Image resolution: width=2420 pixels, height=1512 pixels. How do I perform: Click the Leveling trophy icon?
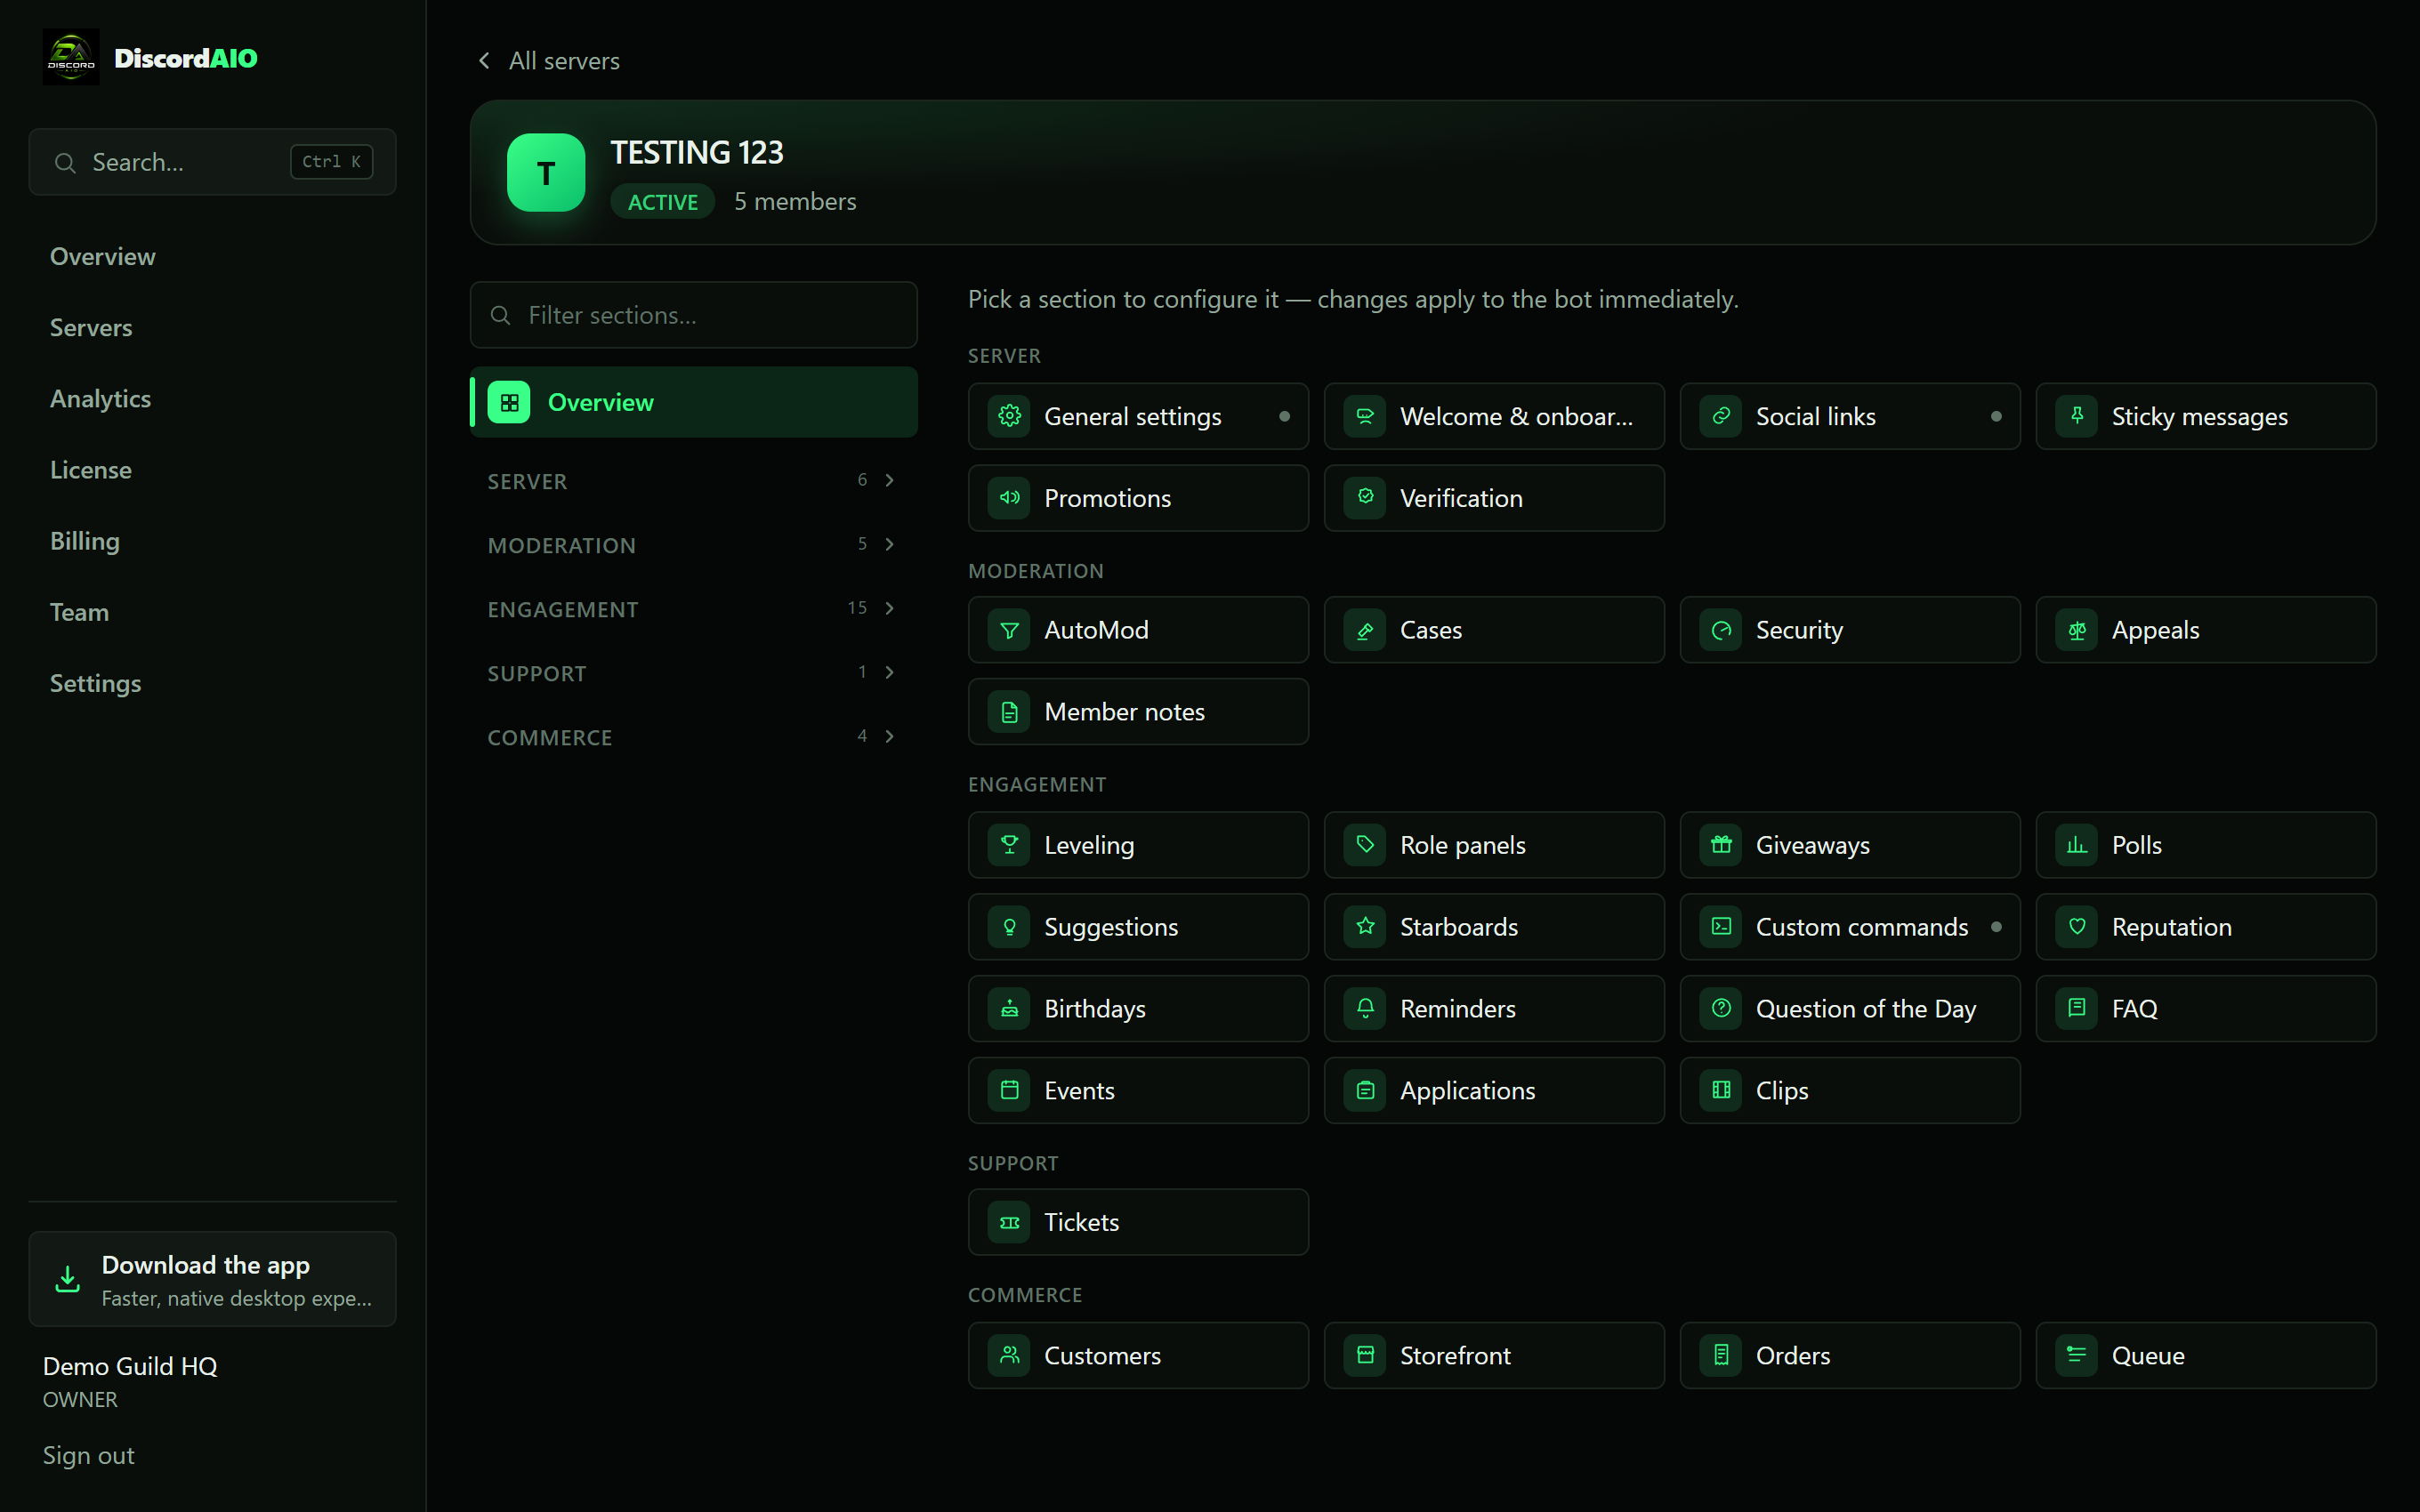click(x=1009, y=845)
